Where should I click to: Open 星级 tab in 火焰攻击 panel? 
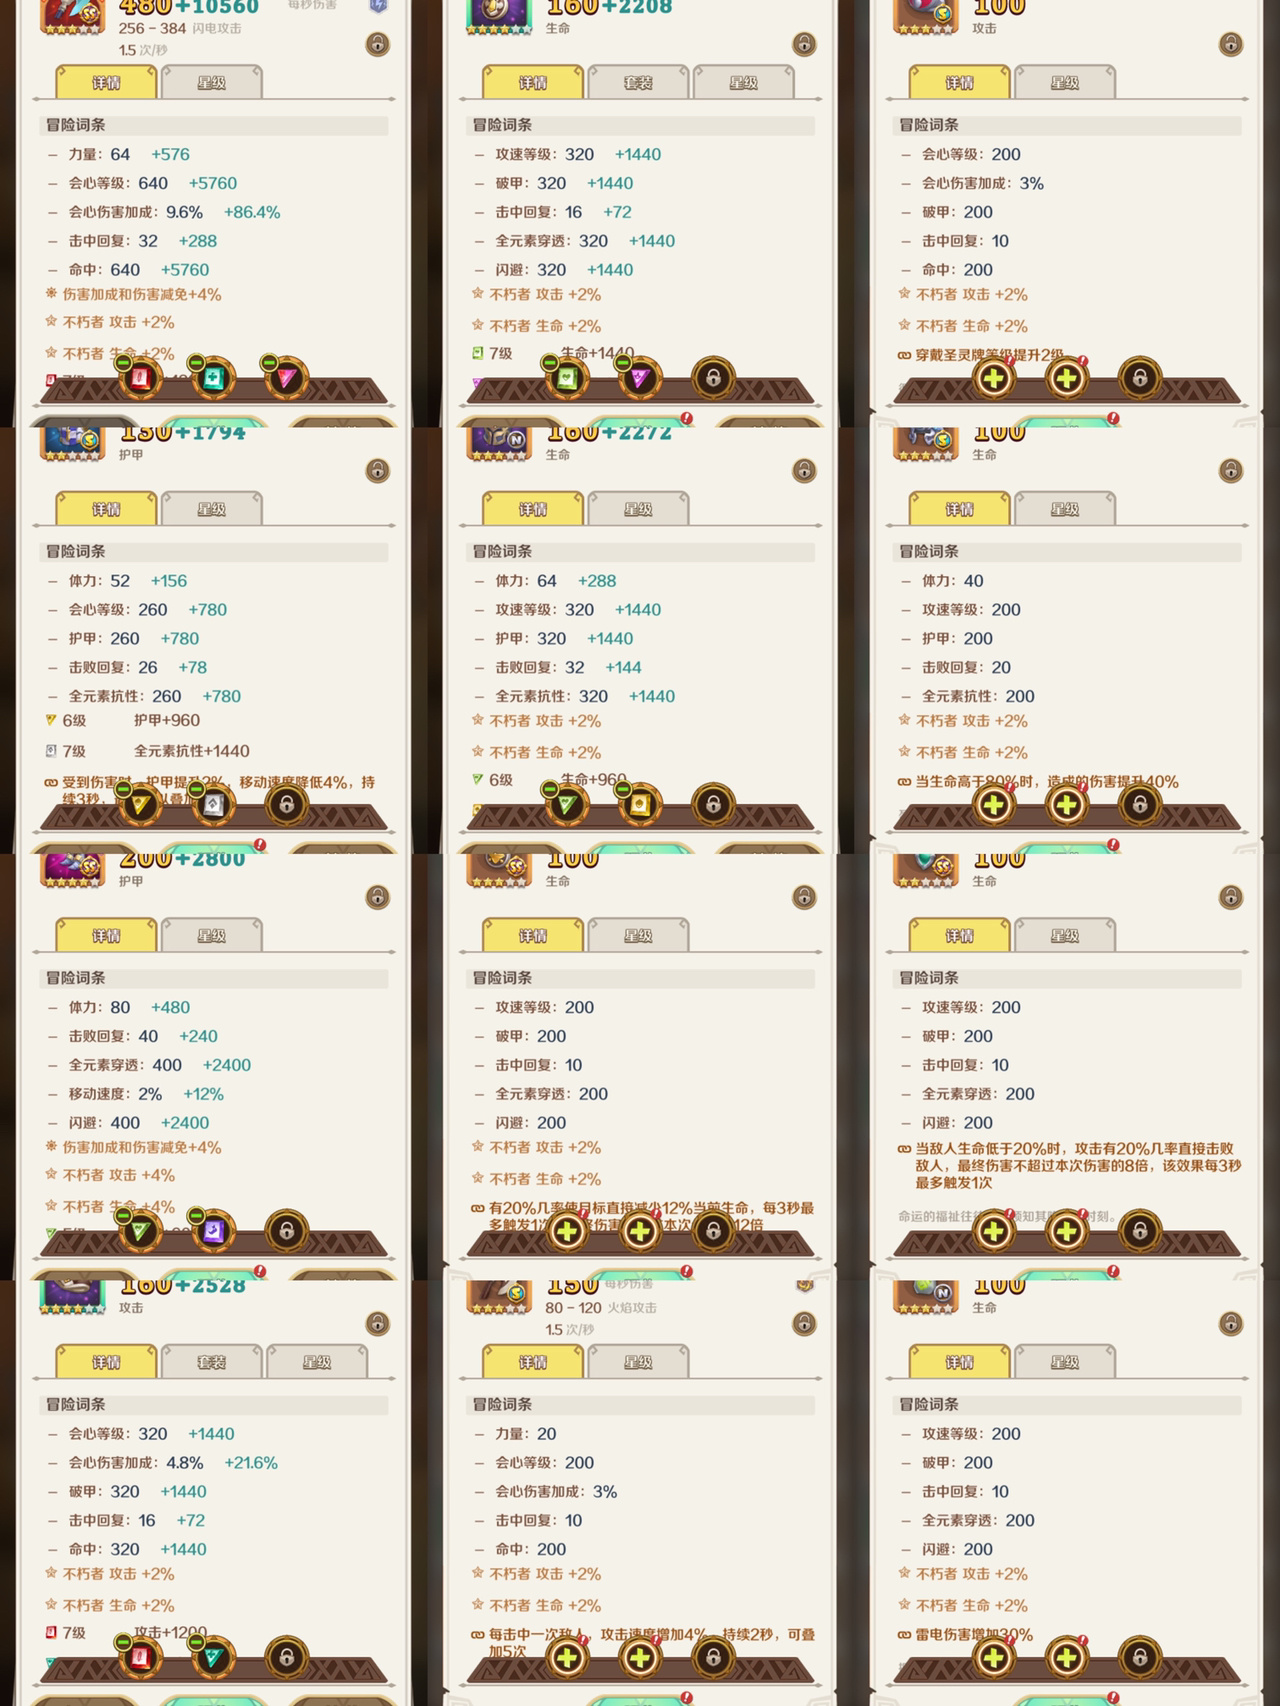point(638,1362)
